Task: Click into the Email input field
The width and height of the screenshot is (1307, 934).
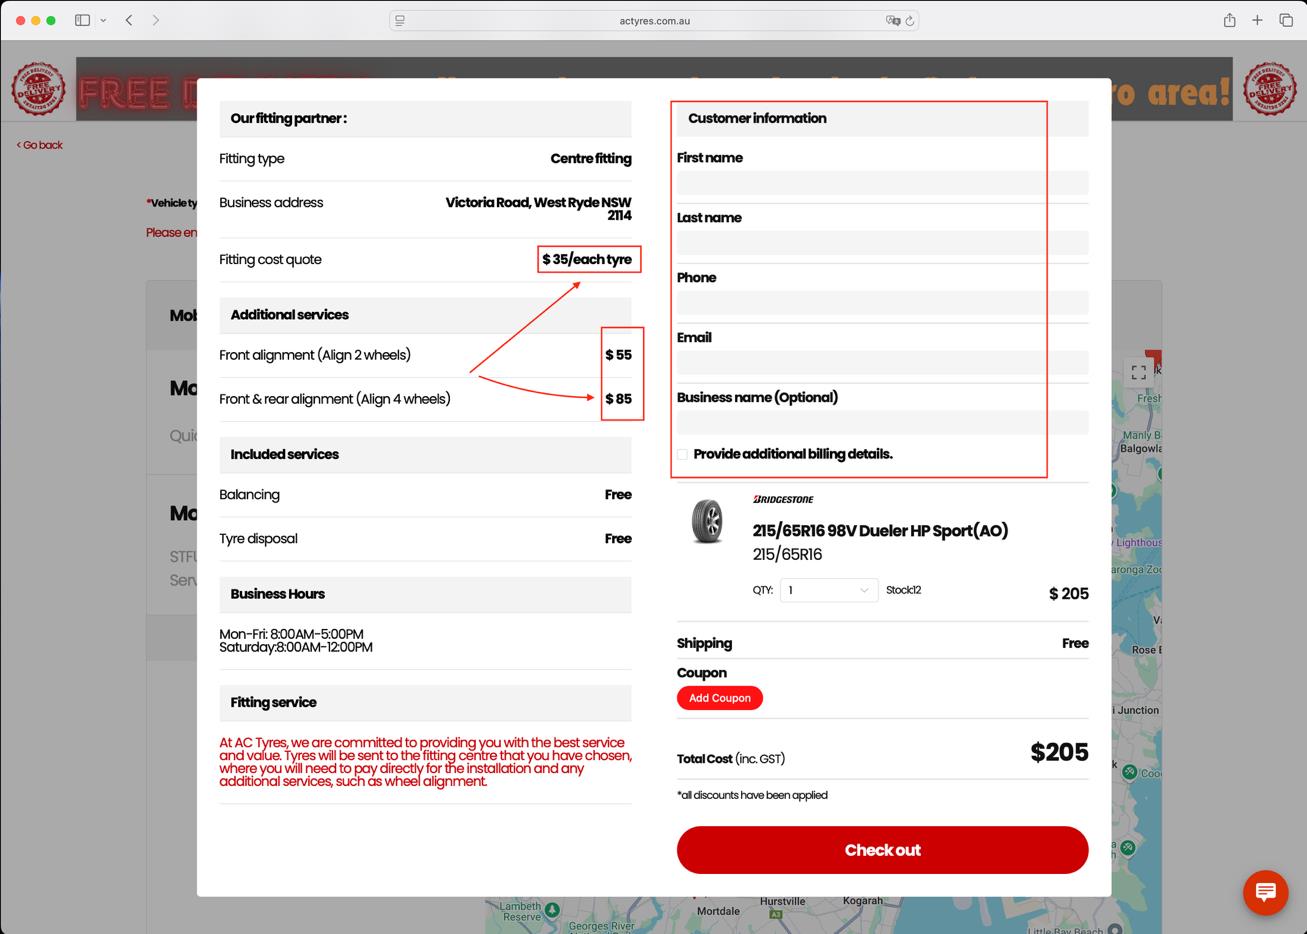Action: tap(882, 363)
